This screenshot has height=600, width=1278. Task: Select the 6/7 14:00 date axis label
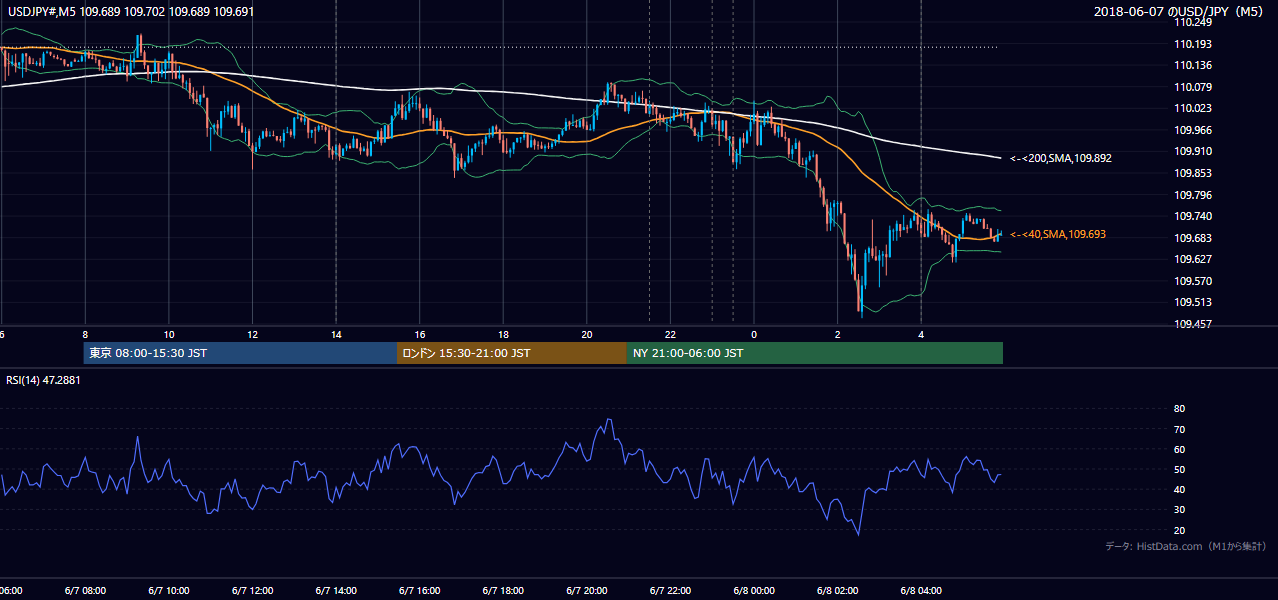pos(336,590)
